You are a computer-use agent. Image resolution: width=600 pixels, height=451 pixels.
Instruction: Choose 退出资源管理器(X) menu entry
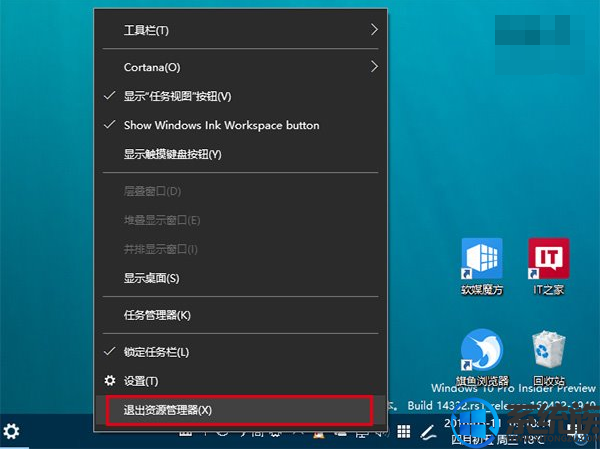(239, 410)
